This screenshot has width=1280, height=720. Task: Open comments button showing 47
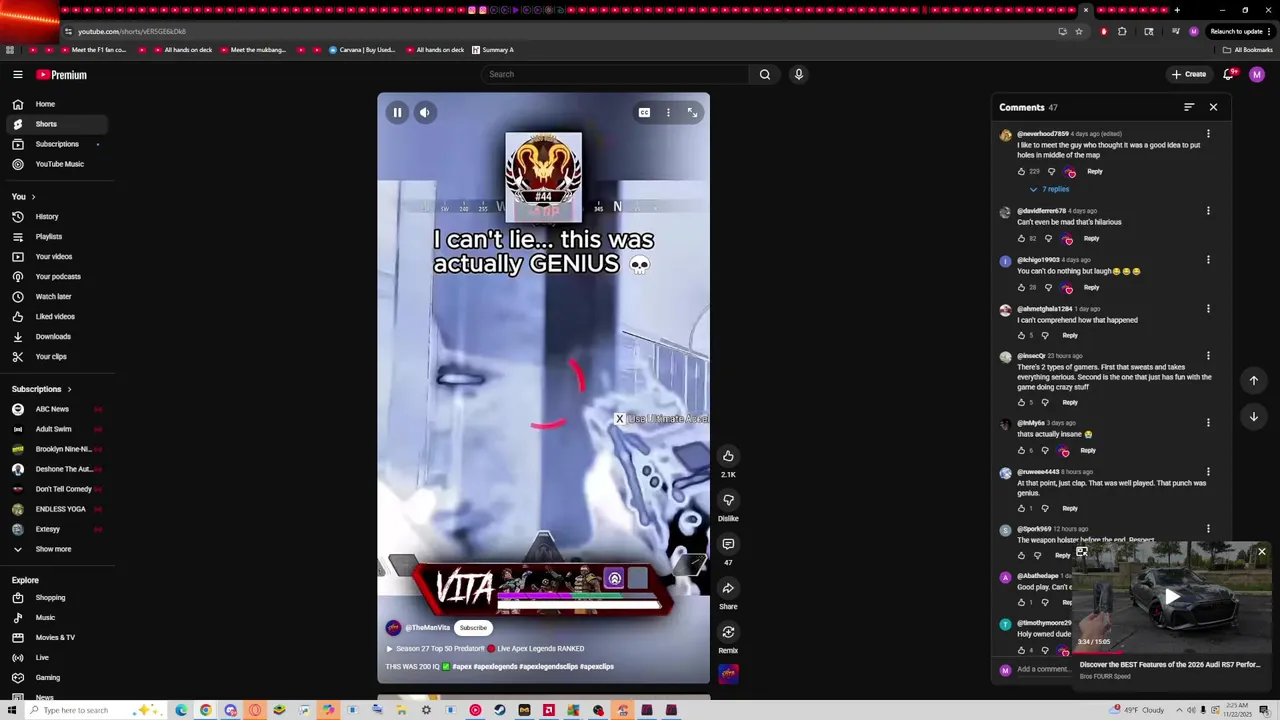pyautogui.click(x=728, y=544)
